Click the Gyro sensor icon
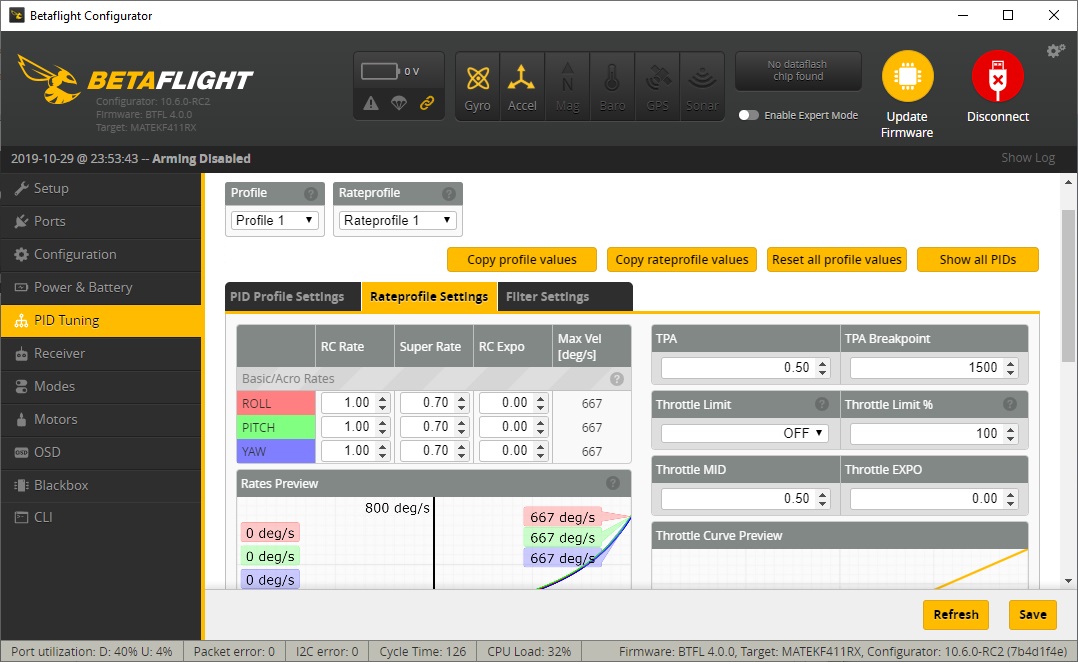The image size is (1078, 662). pyautogui.click(x=477, y=87)
